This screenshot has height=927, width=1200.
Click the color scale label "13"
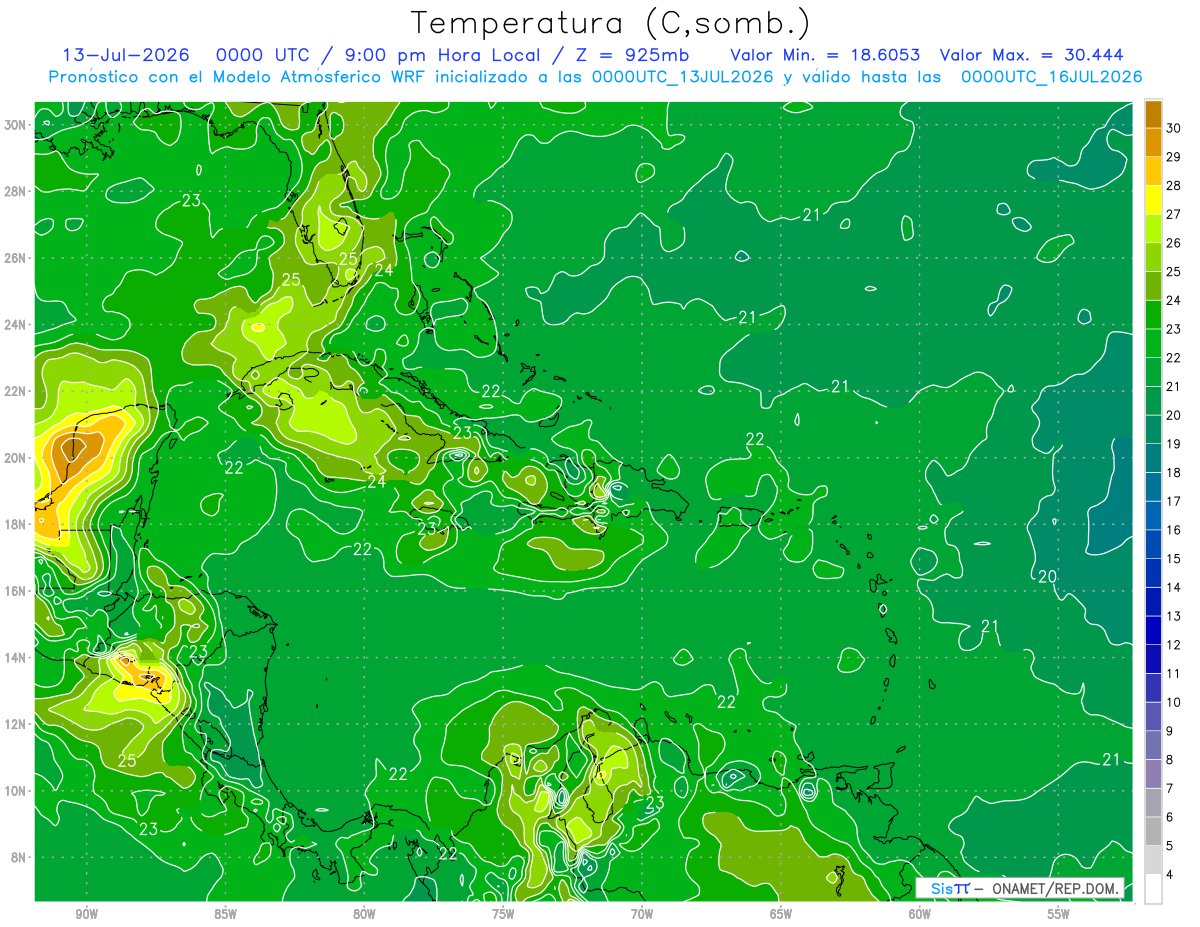coord(1173,616)
